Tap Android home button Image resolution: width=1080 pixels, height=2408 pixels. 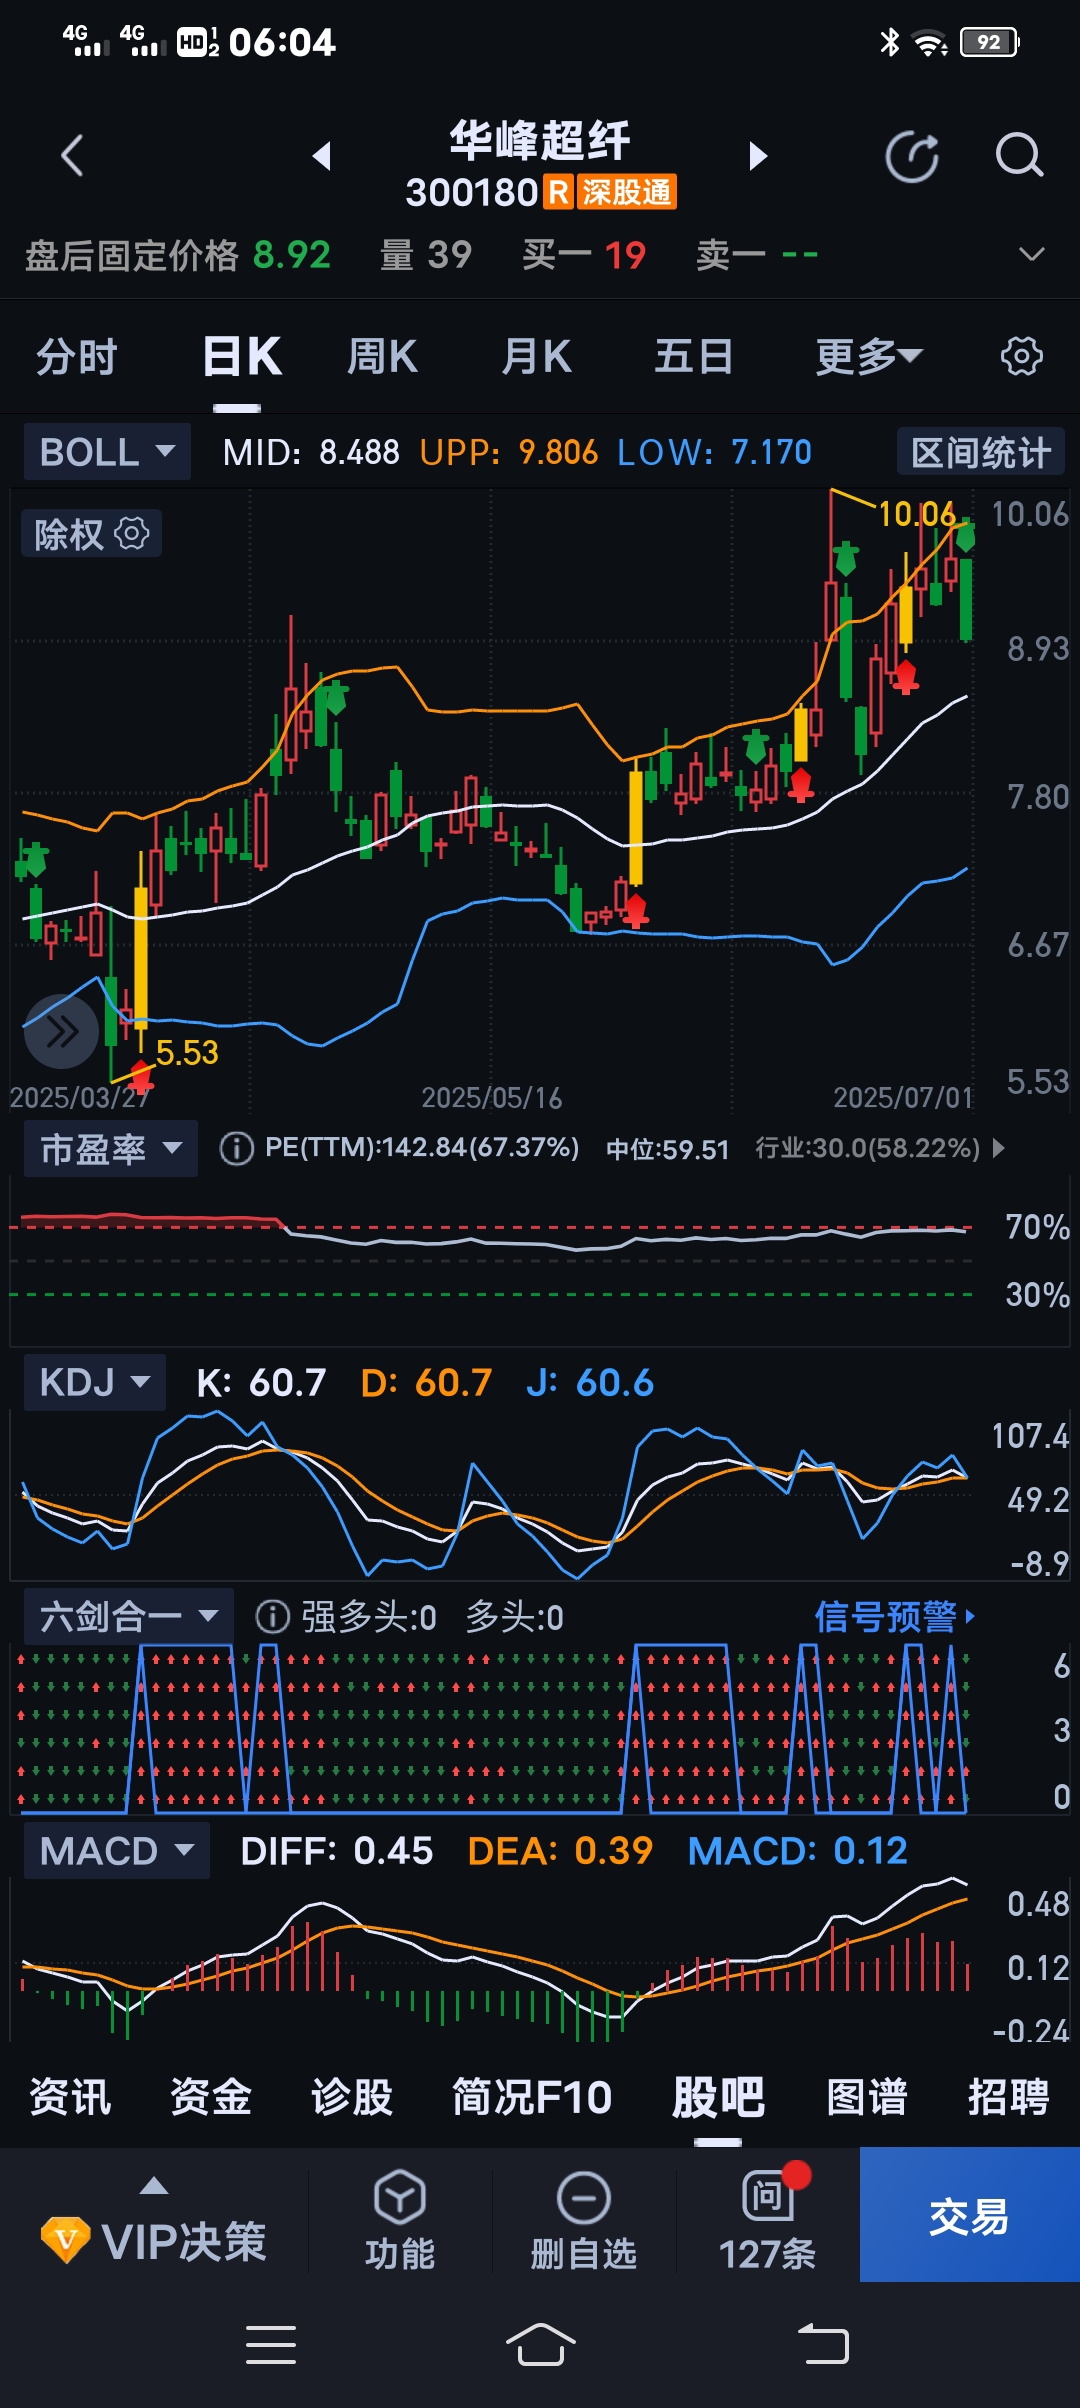[x=540, y=2345]
